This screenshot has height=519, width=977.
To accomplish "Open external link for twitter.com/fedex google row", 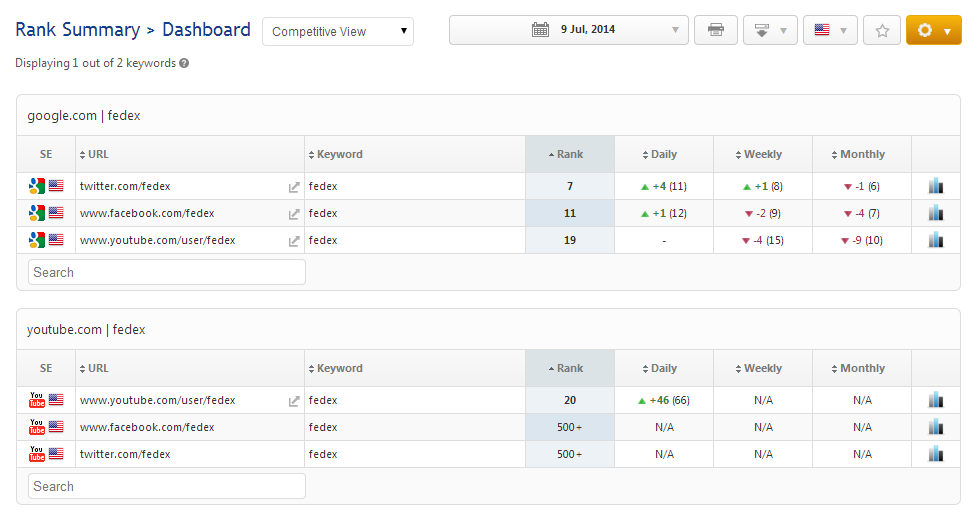I will 294,187.
